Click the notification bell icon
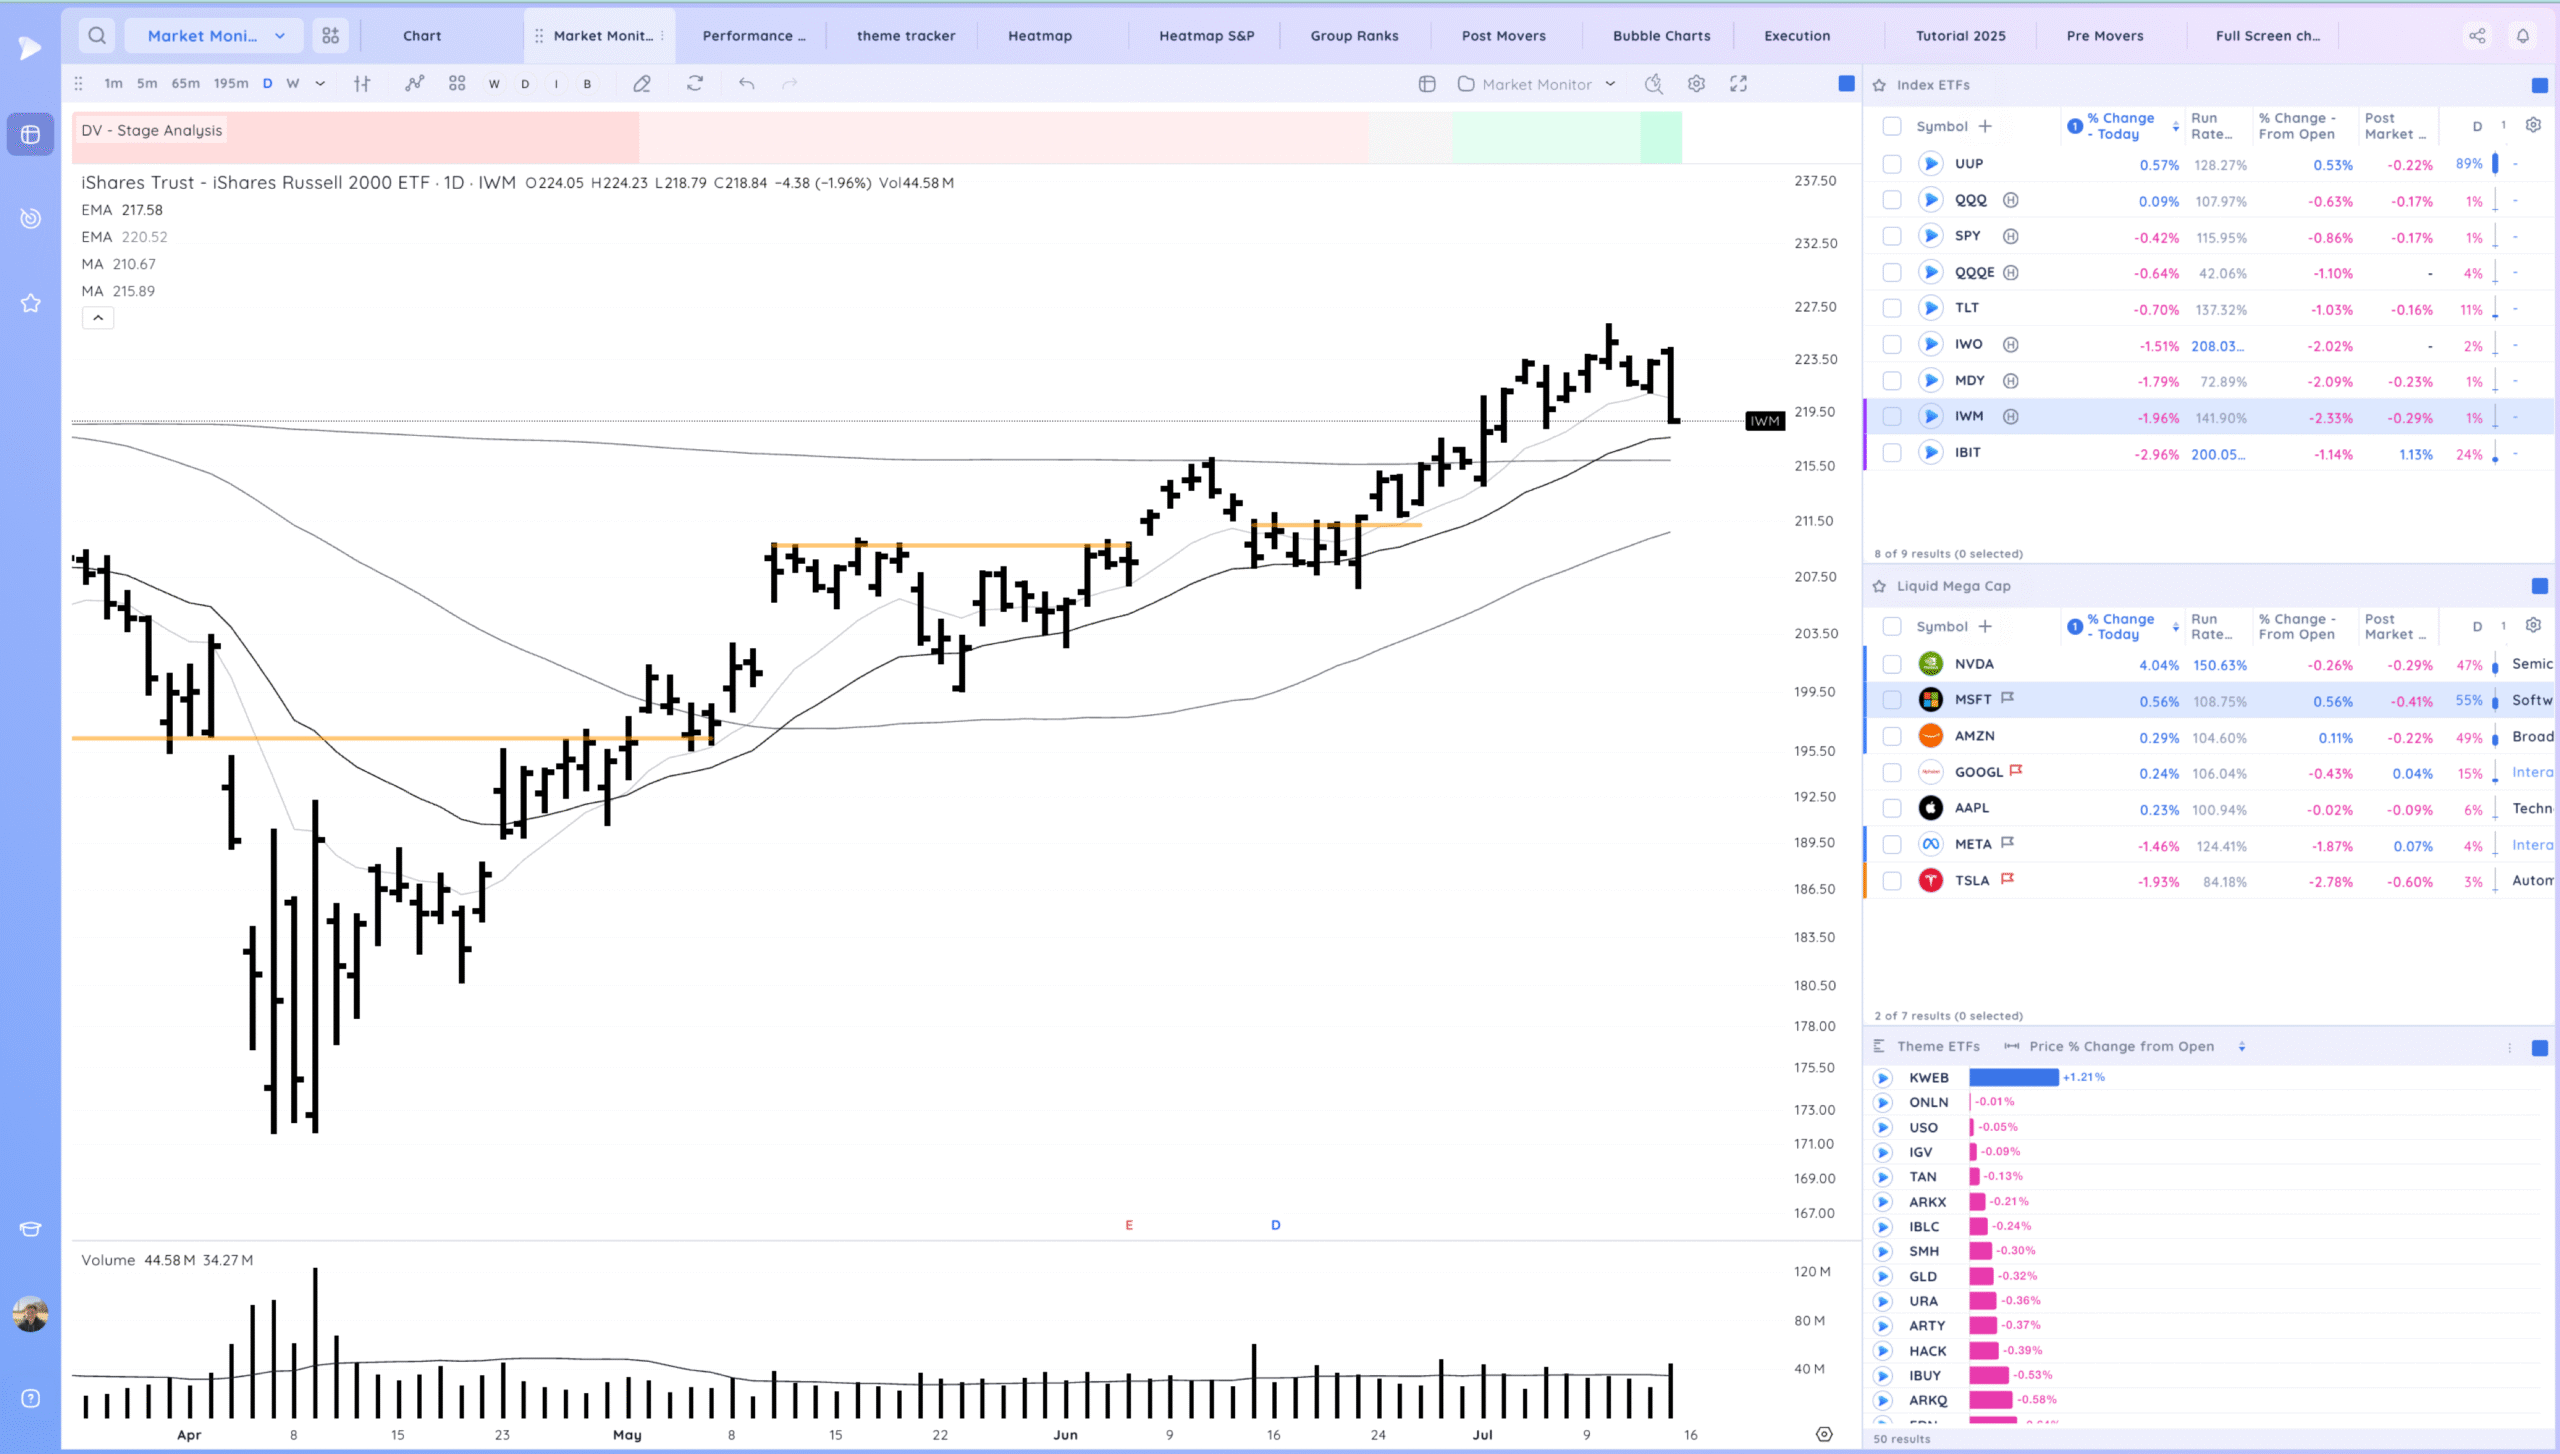 coord(2523,36)
